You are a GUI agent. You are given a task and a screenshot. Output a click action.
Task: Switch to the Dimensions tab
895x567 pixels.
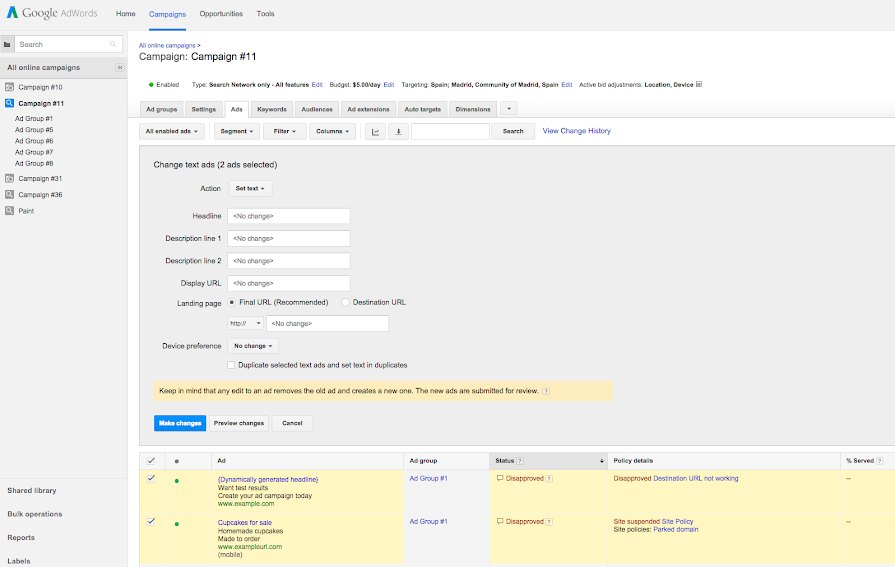(x=473, y=109)
